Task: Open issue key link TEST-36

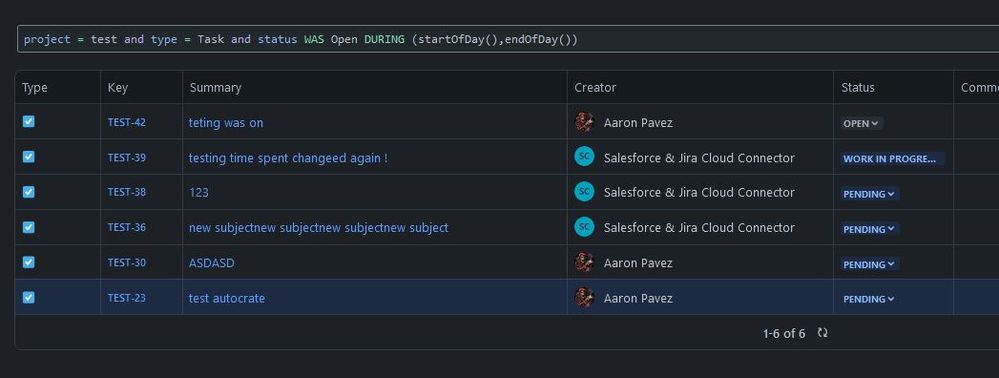Action: click(126, 227)
